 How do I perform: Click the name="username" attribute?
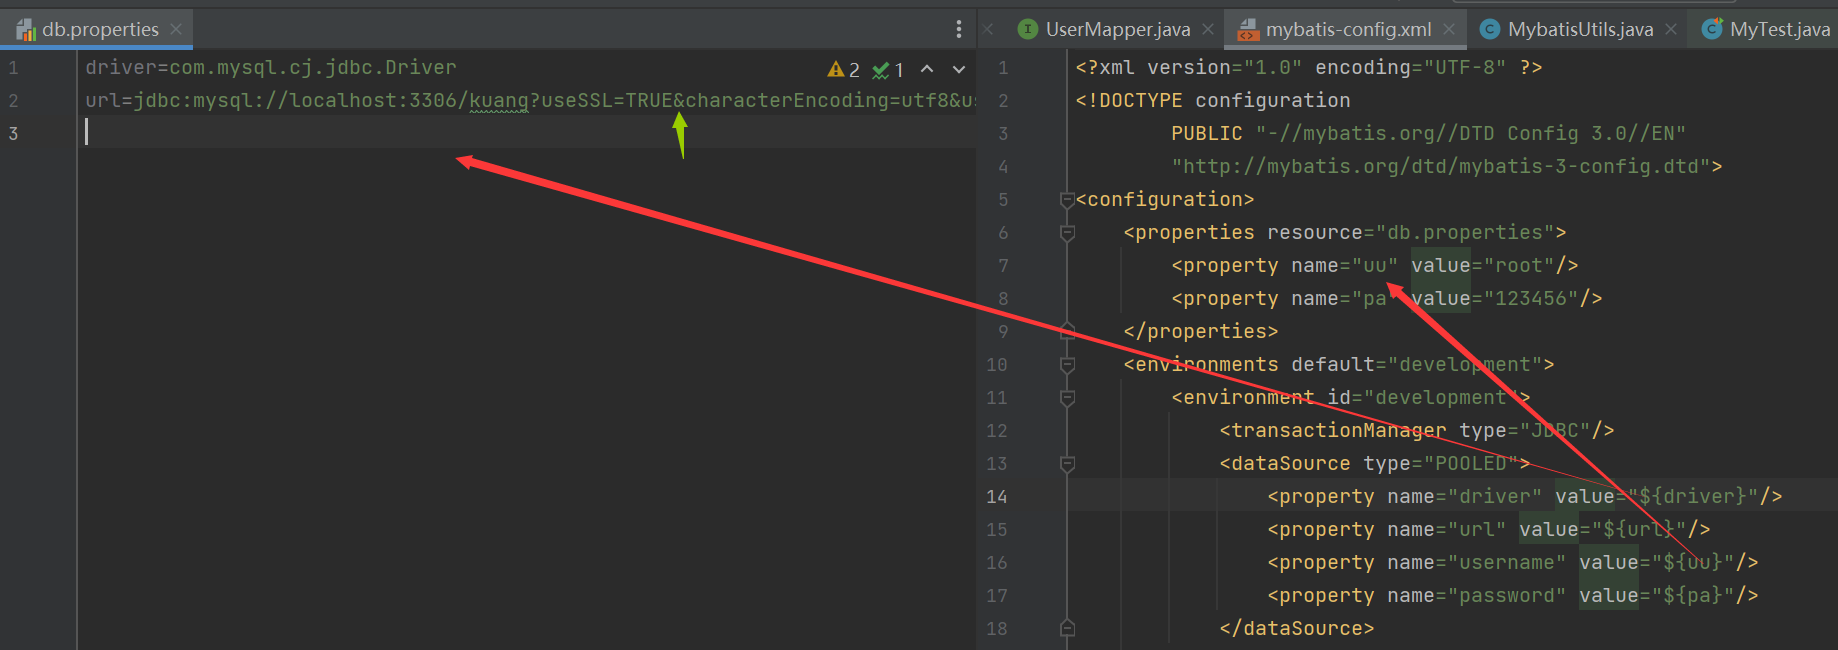point(1477,562)
